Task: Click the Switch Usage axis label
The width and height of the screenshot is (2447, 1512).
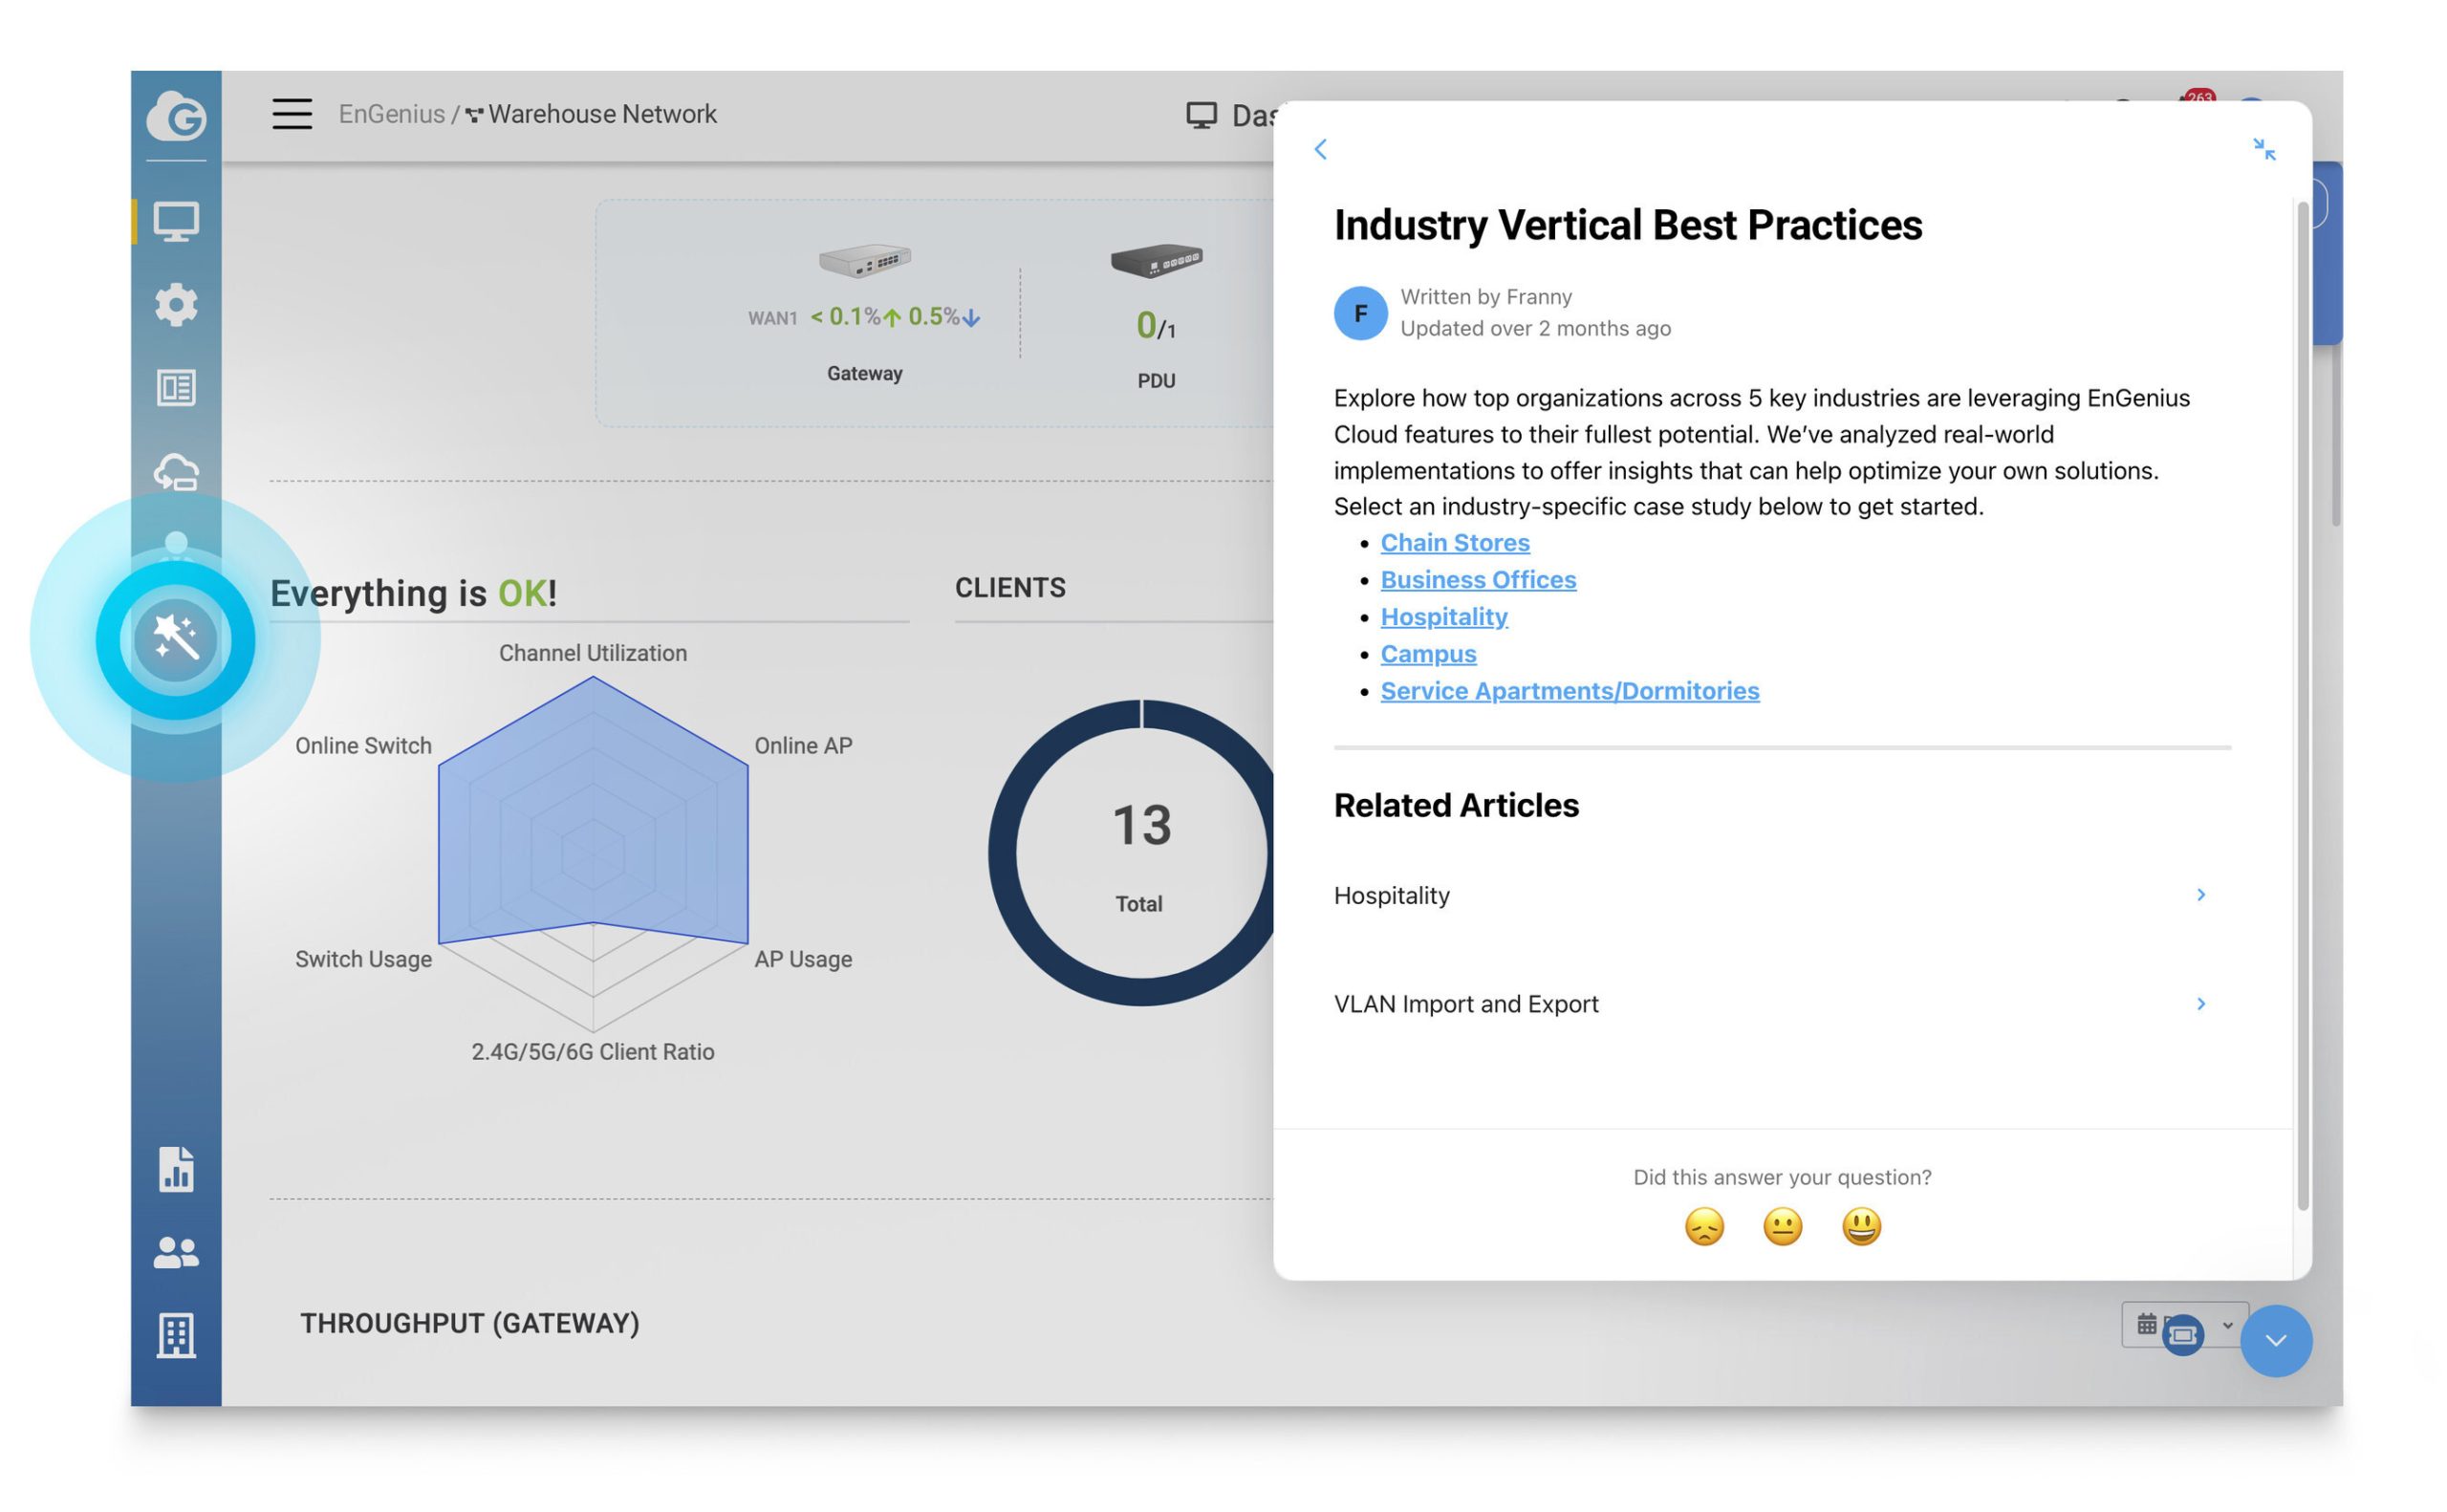Action: click(363, 960)
